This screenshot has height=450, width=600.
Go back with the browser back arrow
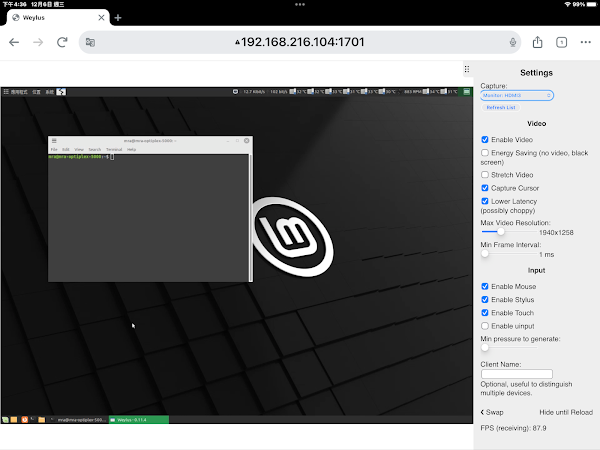[x=14, y=42]
